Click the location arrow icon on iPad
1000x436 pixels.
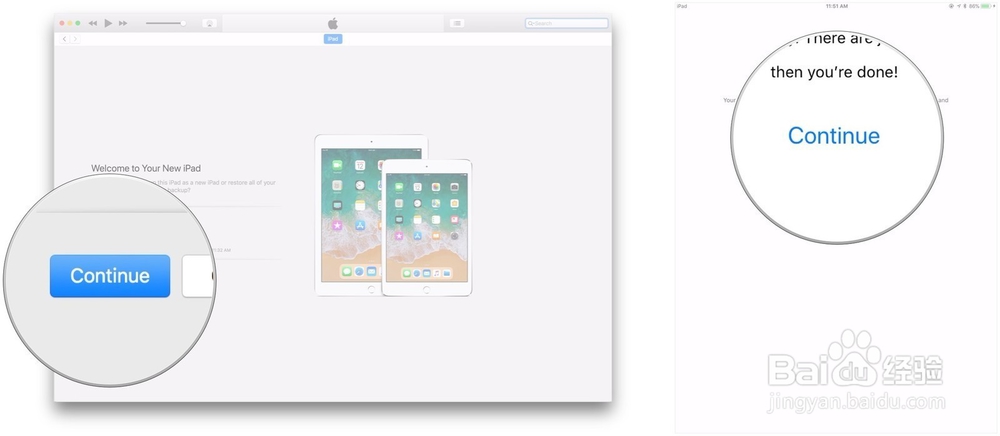[959, 6]
